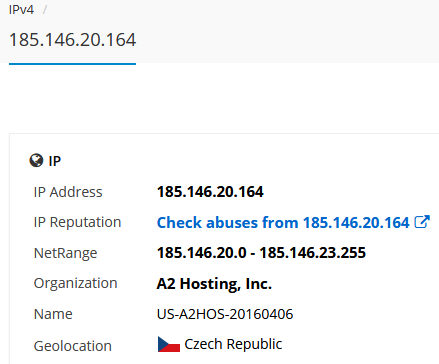439x364 pixels.
Task: Click the globe icon beside IP
Action: click(x=36, y=160)
